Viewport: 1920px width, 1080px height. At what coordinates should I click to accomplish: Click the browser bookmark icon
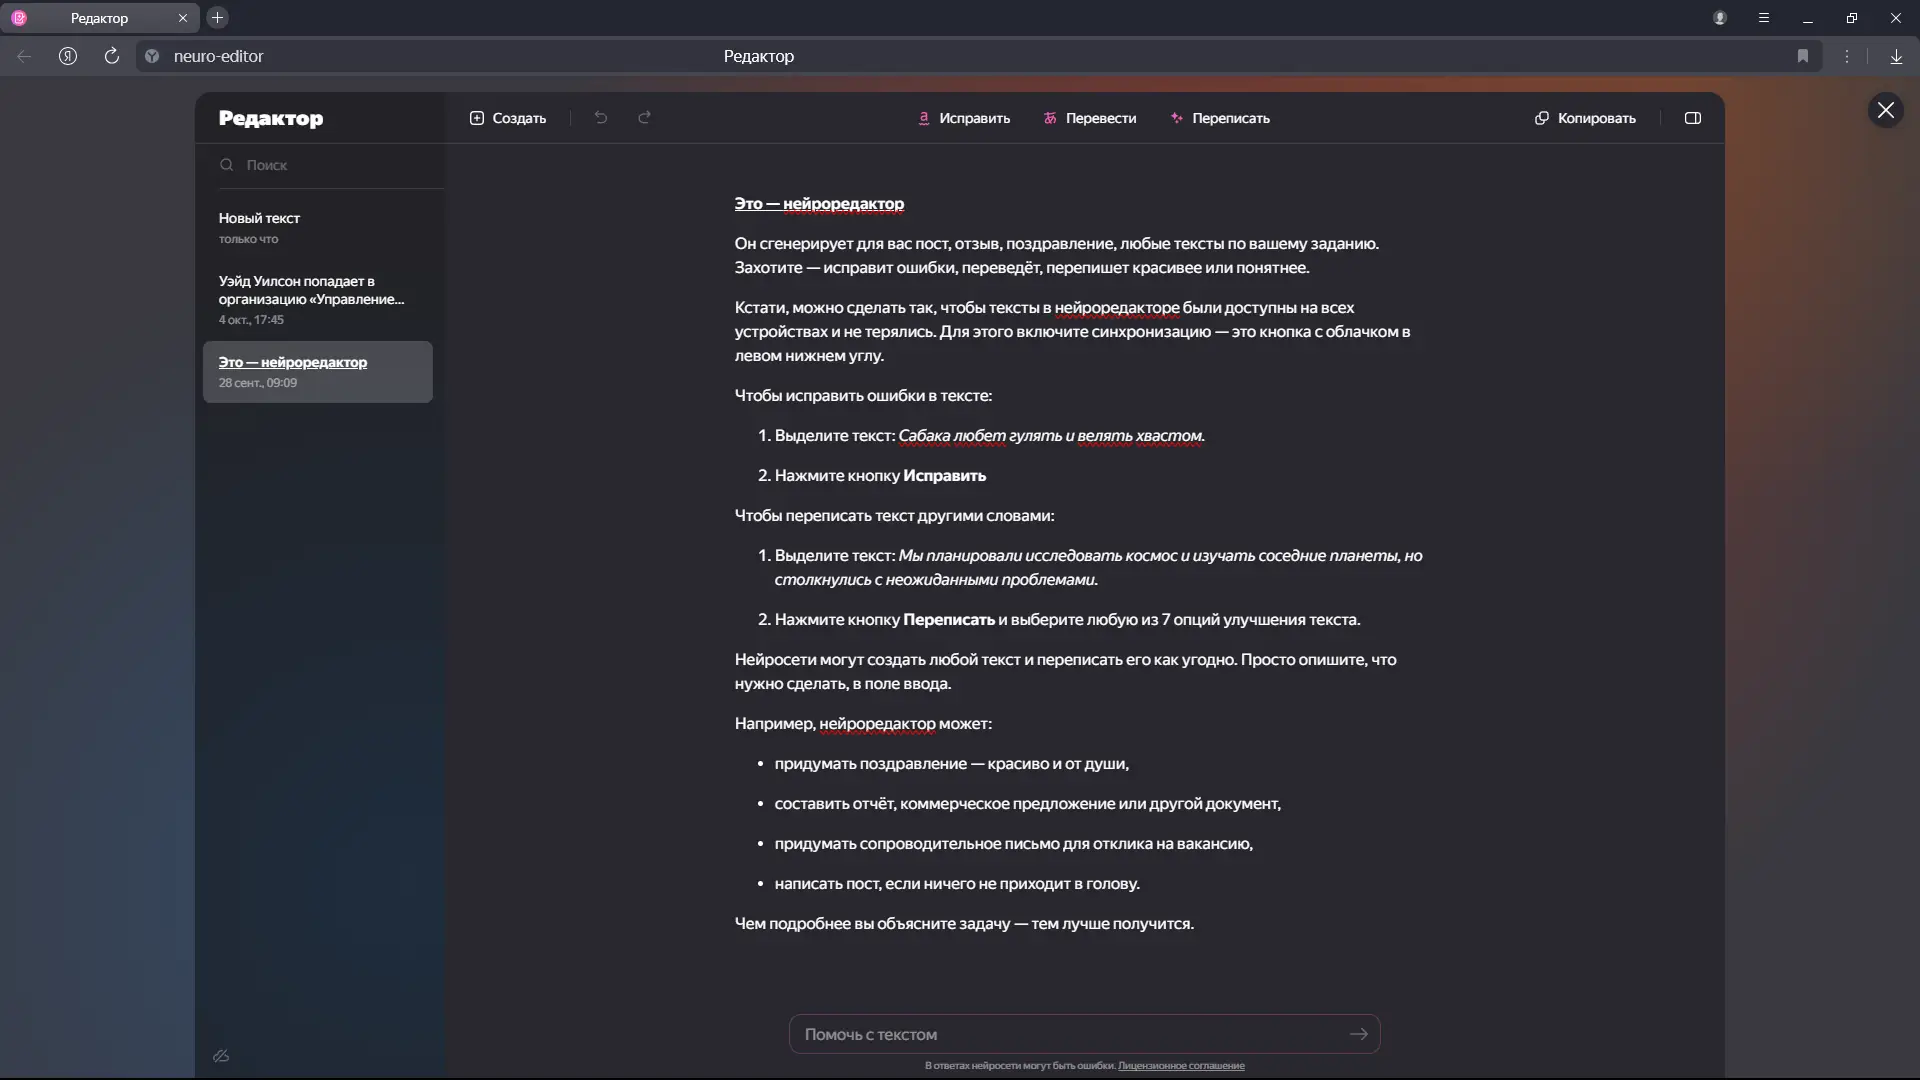click(x=1803, y=56)
